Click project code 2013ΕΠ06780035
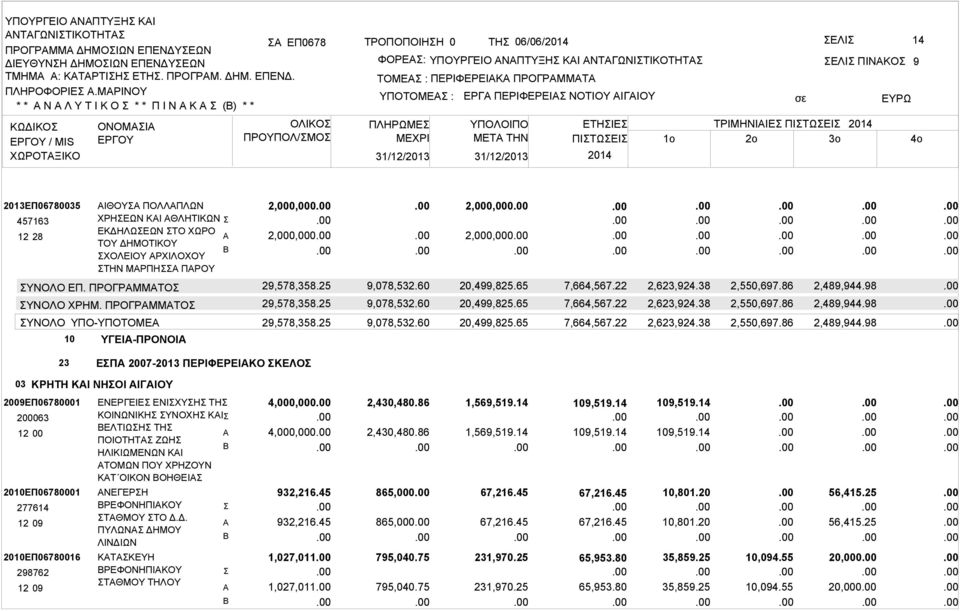 pyautogui.click(x=42, y=206)
